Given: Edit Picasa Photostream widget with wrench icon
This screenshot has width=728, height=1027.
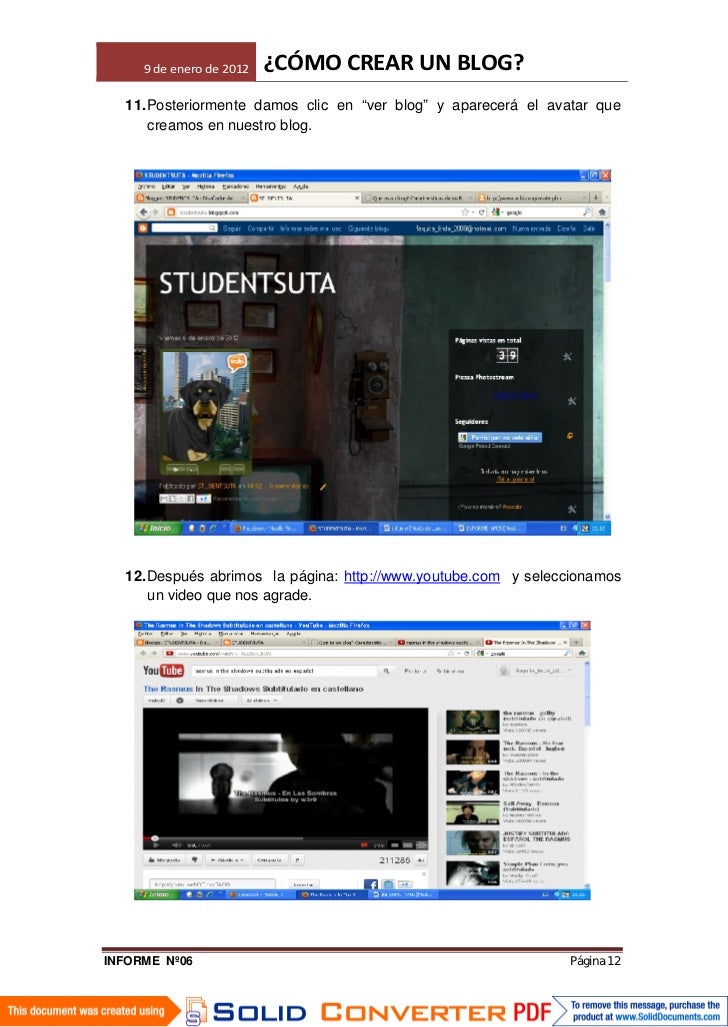Looking at the screenshot, I should 571,401.
